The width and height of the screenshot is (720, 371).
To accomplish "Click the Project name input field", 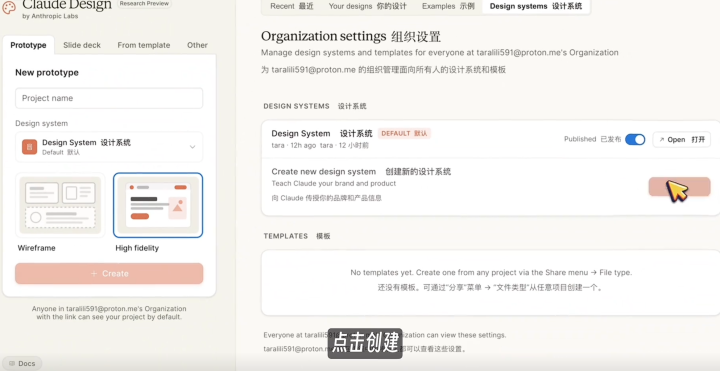I will [109, 98].
